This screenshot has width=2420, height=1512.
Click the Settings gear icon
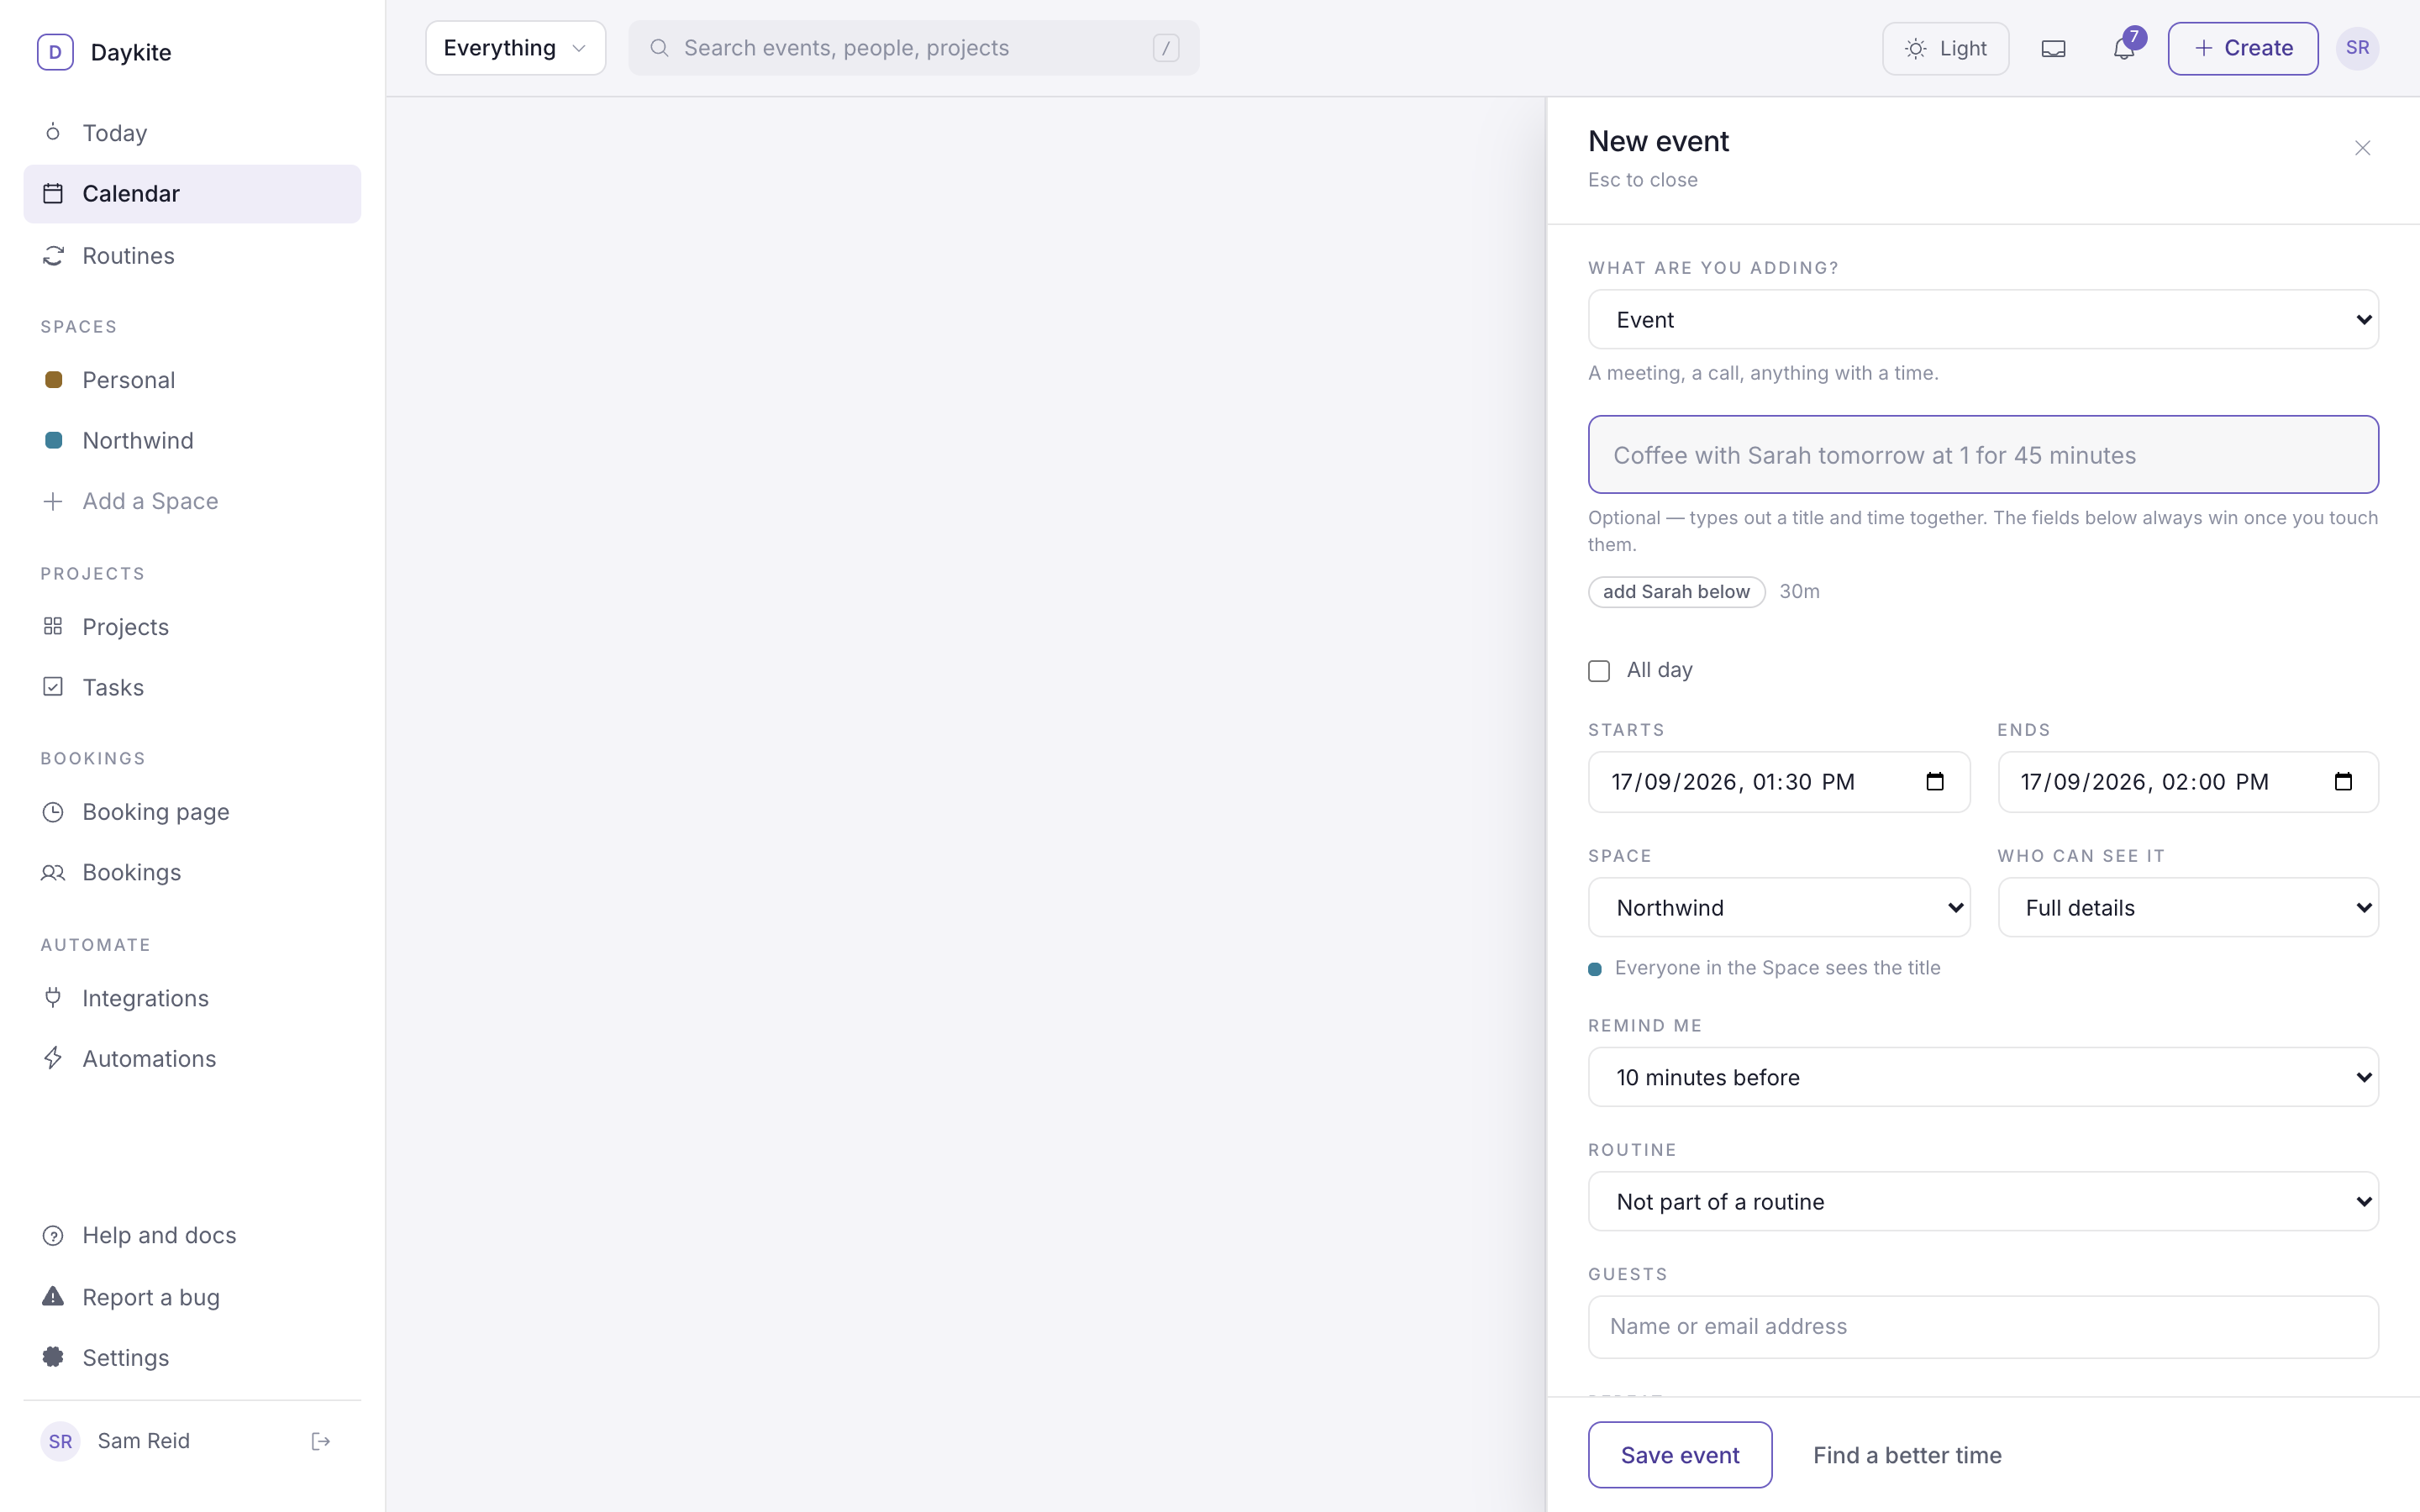(x=53, y=1357)
